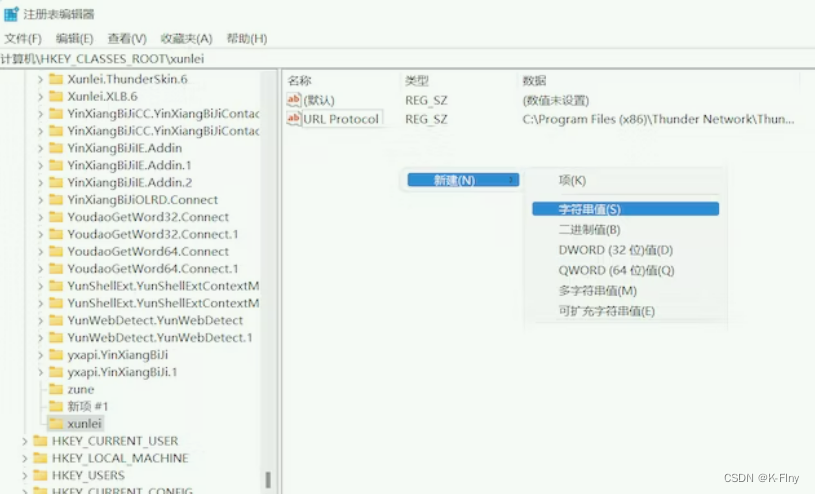Click the string value icon beside (默认)
The width and height of the screenshot is (815, 494).
(x=294, y=99)
